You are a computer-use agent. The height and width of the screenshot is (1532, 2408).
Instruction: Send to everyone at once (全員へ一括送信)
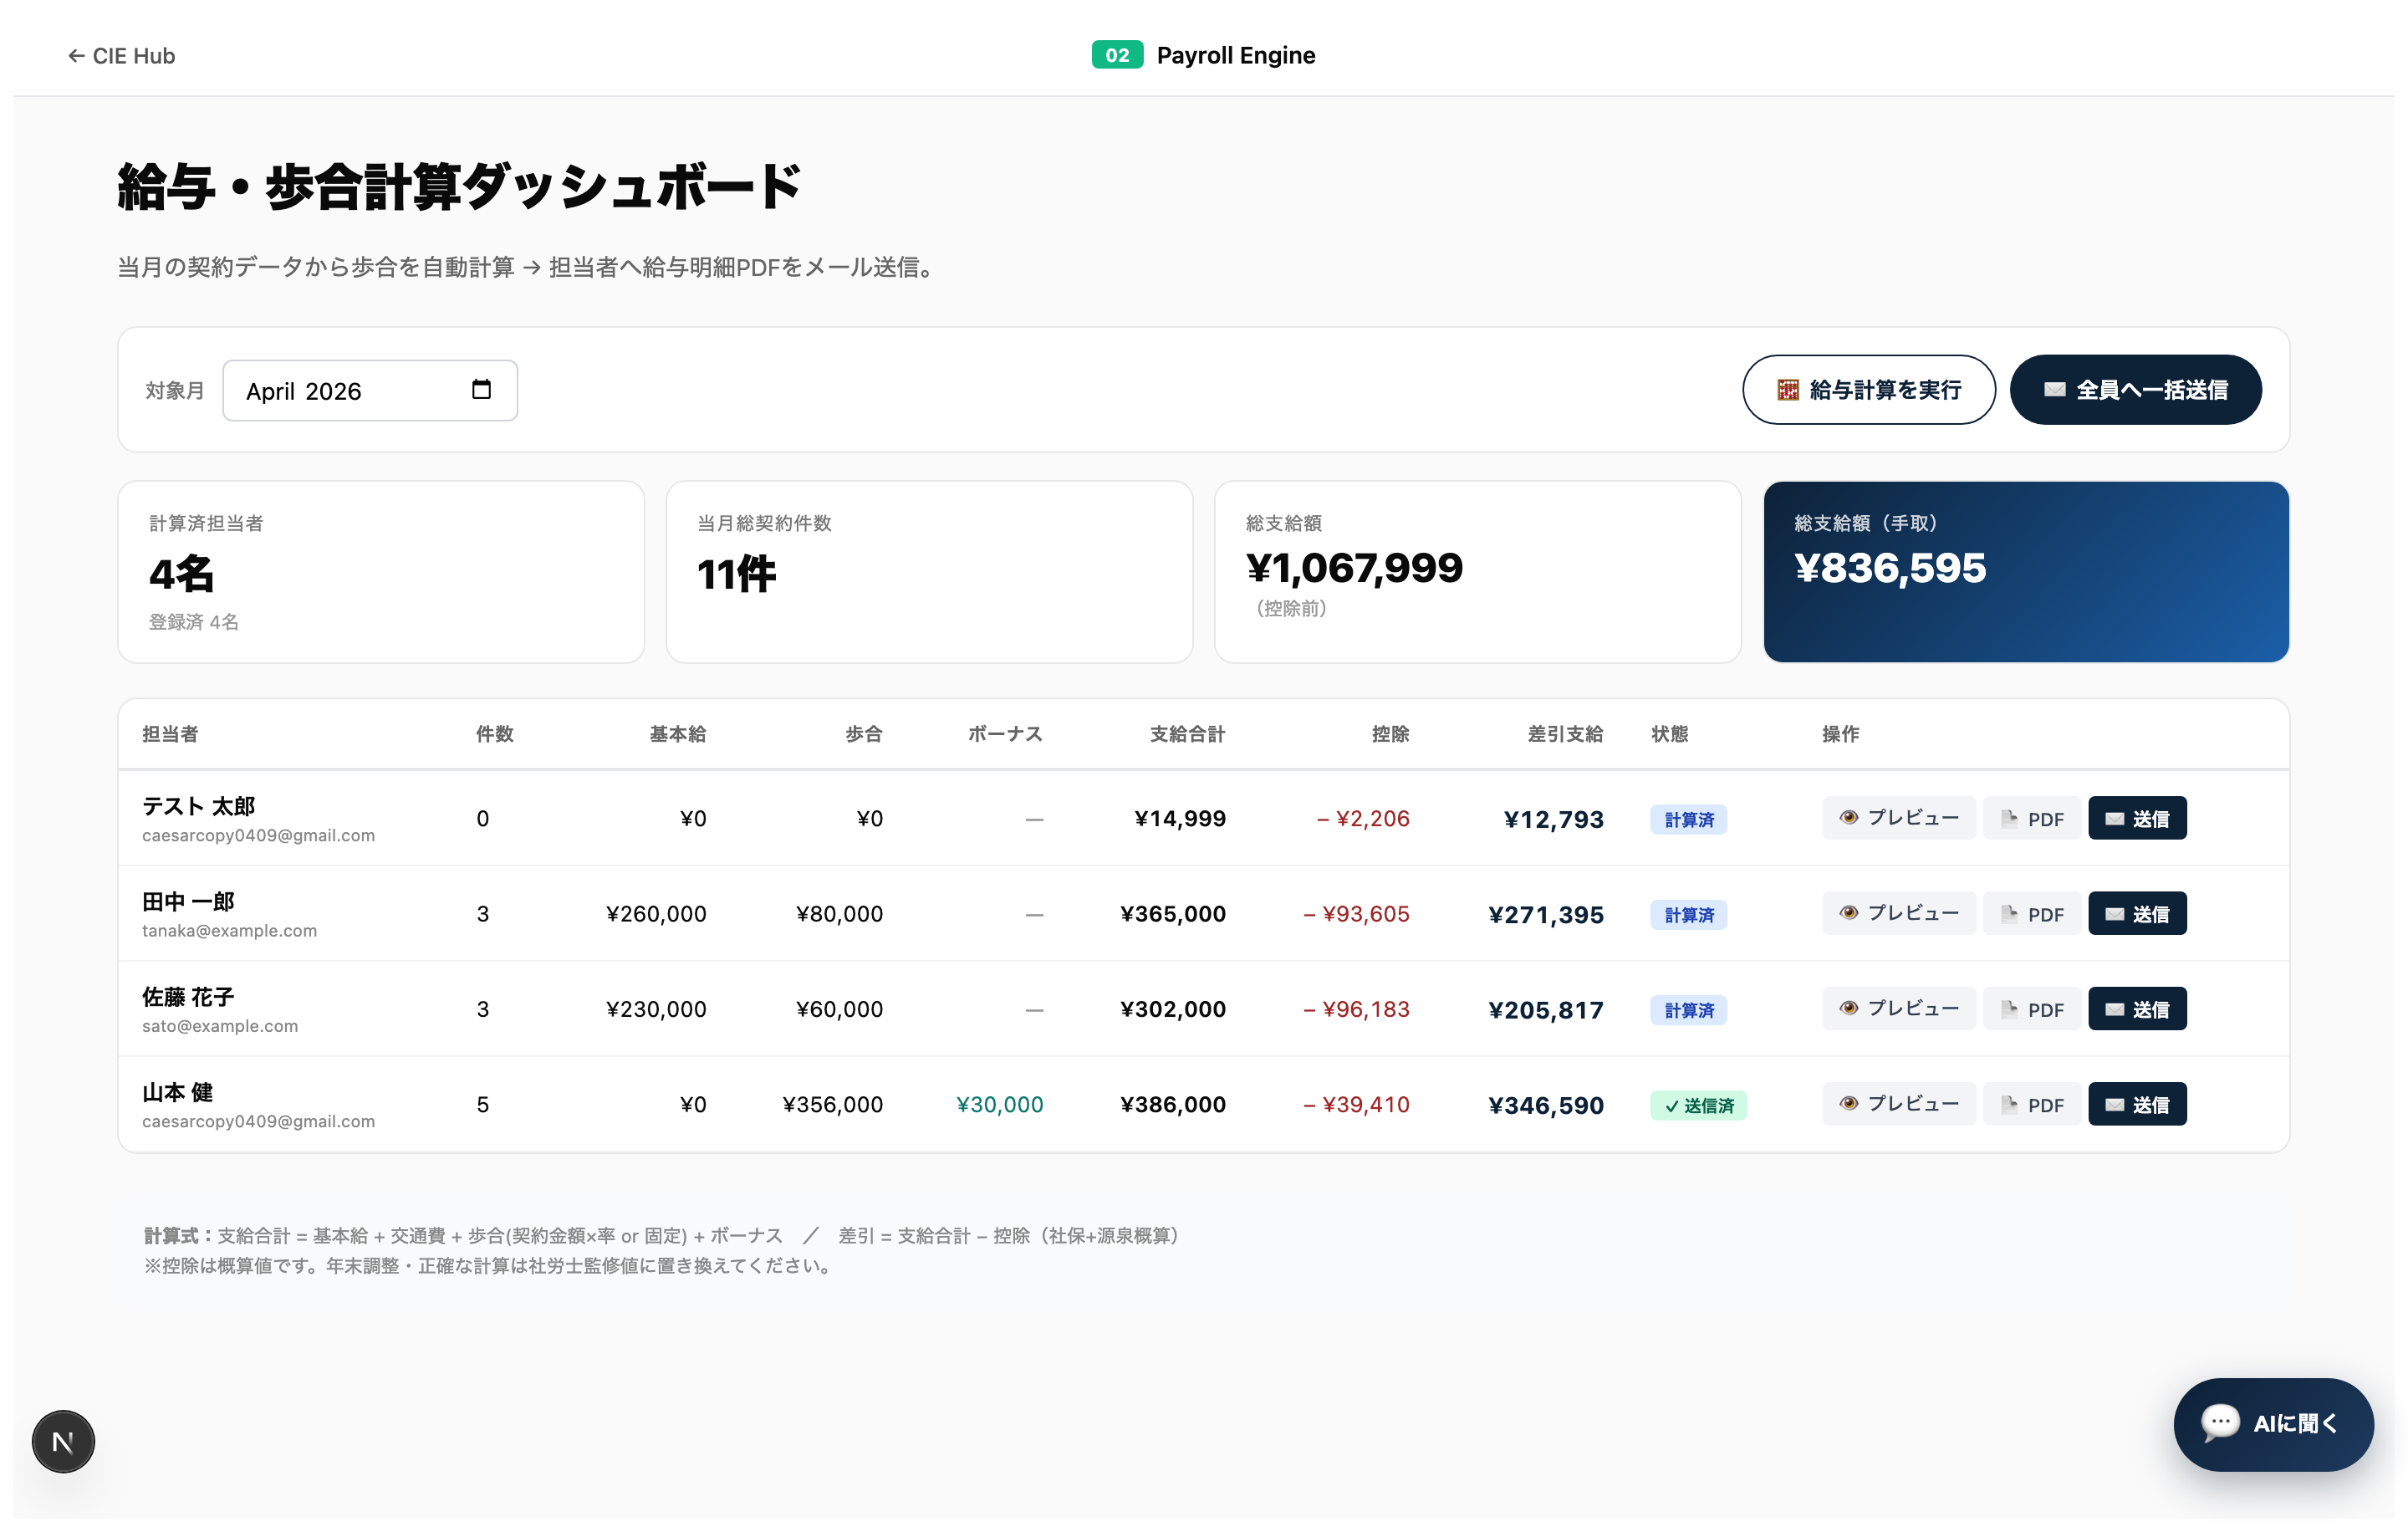[2135, 390]
